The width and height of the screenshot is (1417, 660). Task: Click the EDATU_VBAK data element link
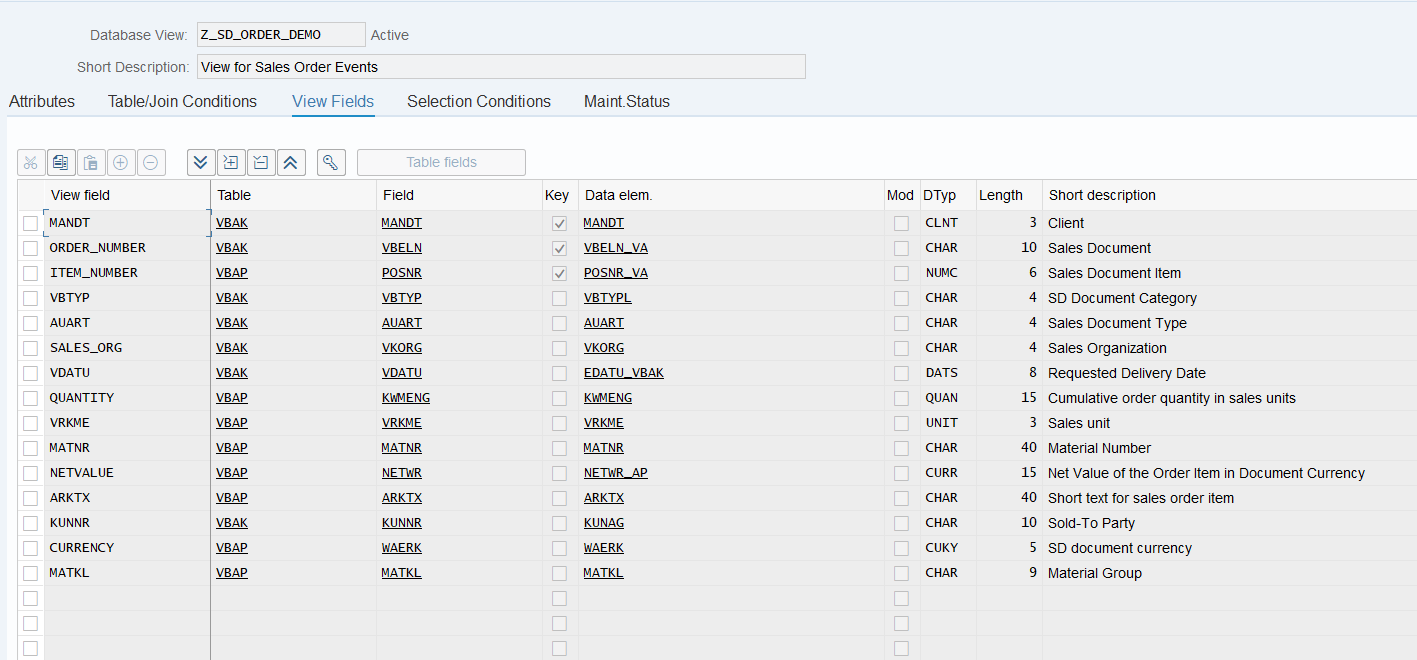(624, 373)
